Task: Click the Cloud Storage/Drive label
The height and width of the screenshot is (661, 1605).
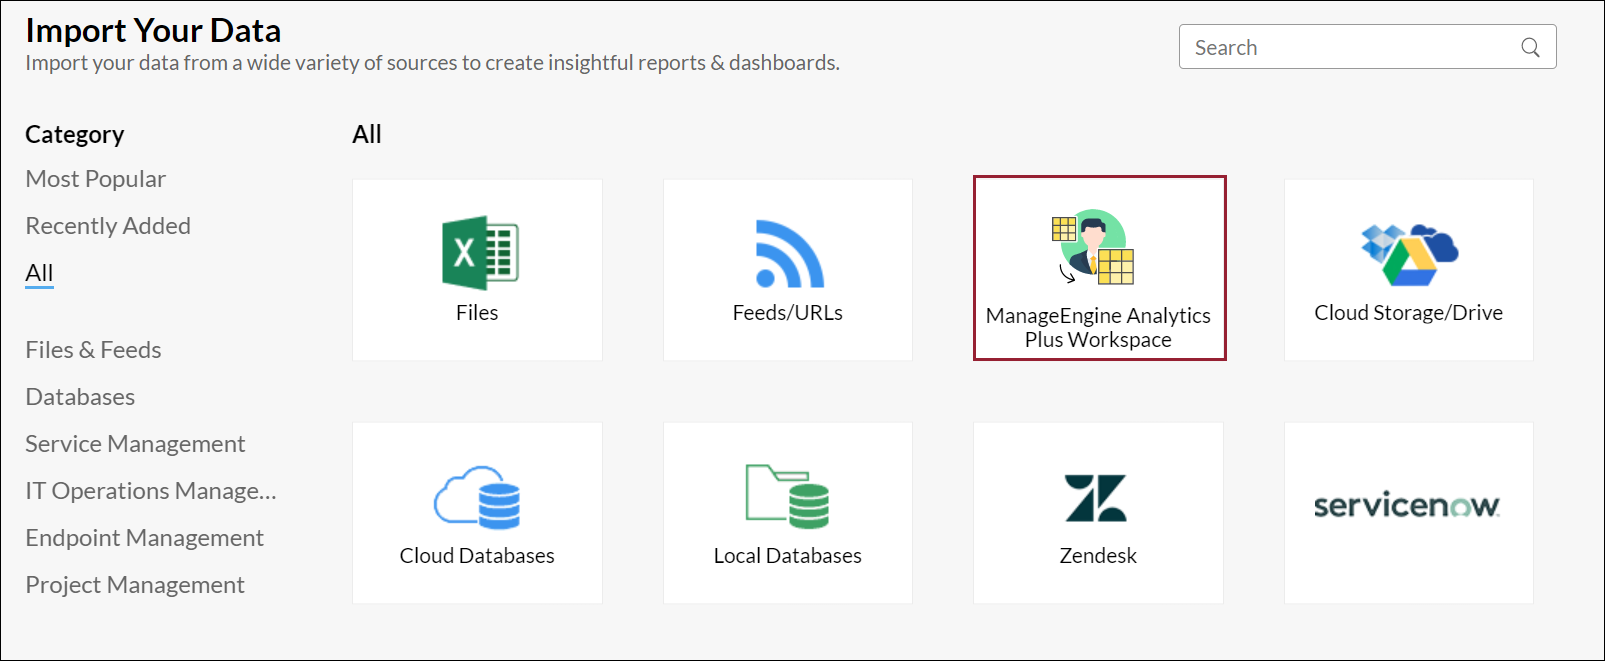Action: click(x=1409, y=313)
